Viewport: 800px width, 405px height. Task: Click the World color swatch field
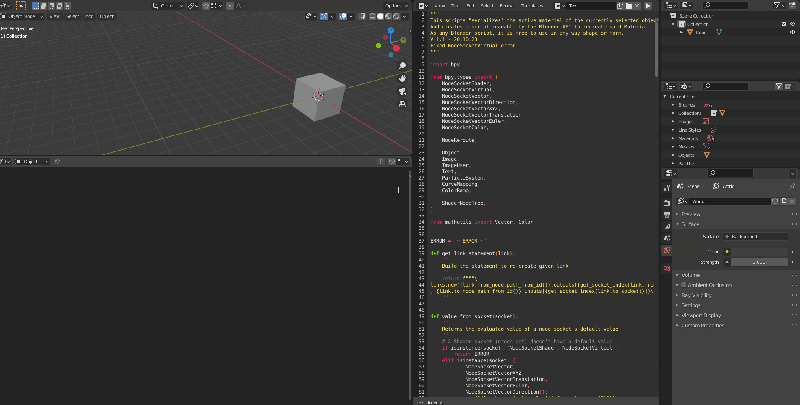759,251
